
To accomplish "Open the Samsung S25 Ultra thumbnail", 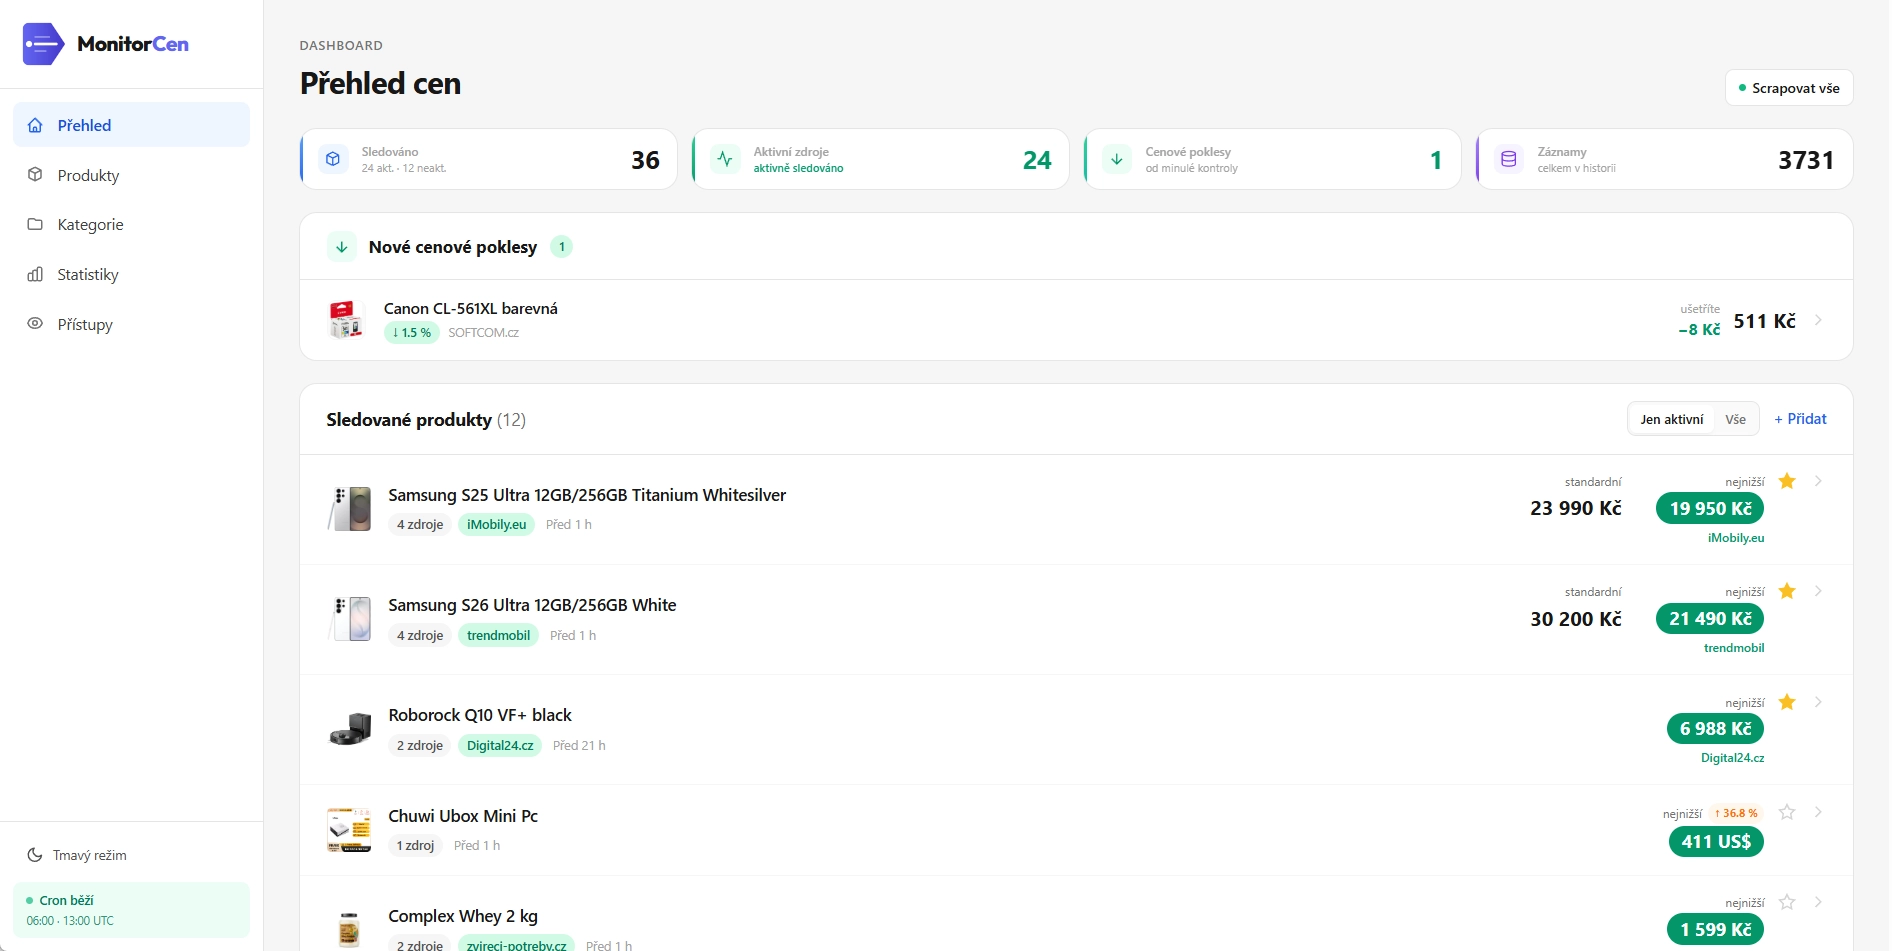I will (x=350, y=508).
